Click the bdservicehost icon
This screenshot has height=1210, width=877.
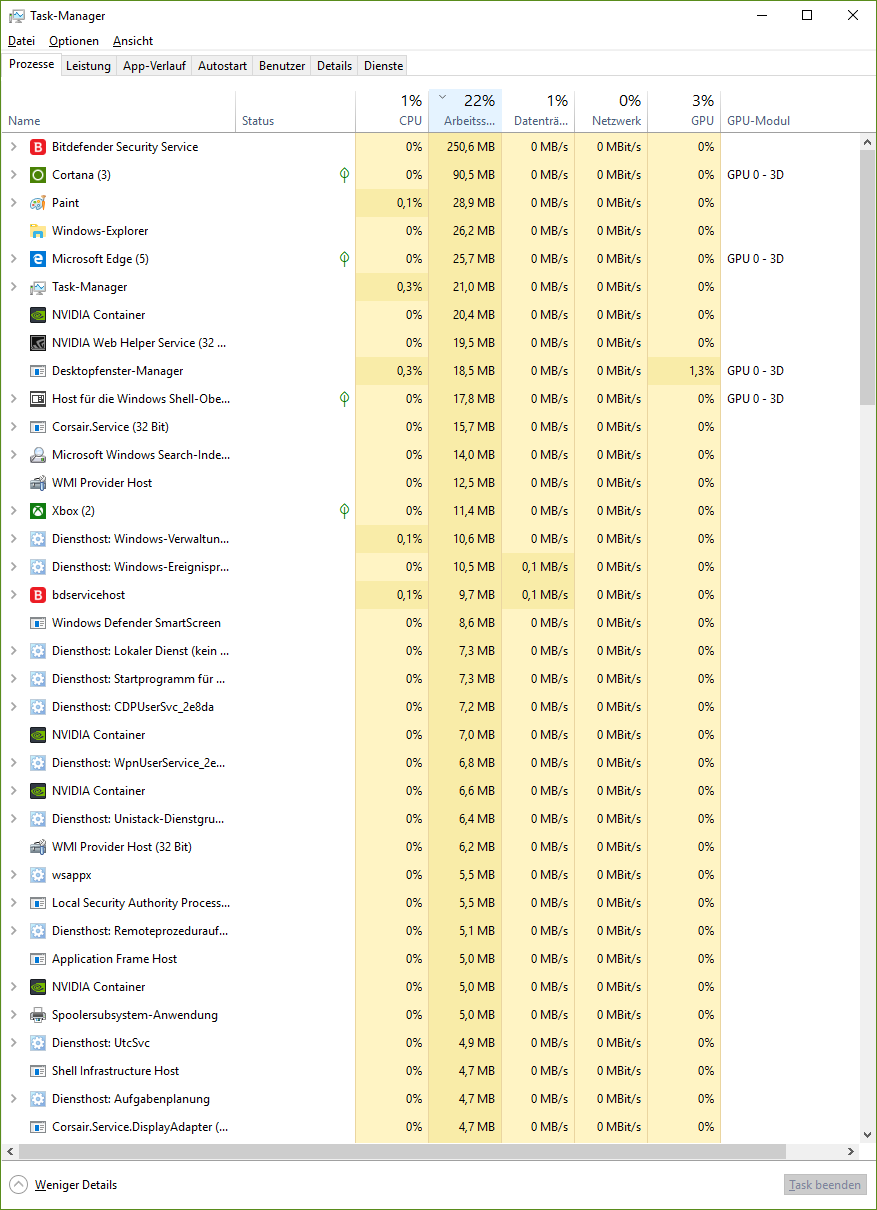pos(38,595)
